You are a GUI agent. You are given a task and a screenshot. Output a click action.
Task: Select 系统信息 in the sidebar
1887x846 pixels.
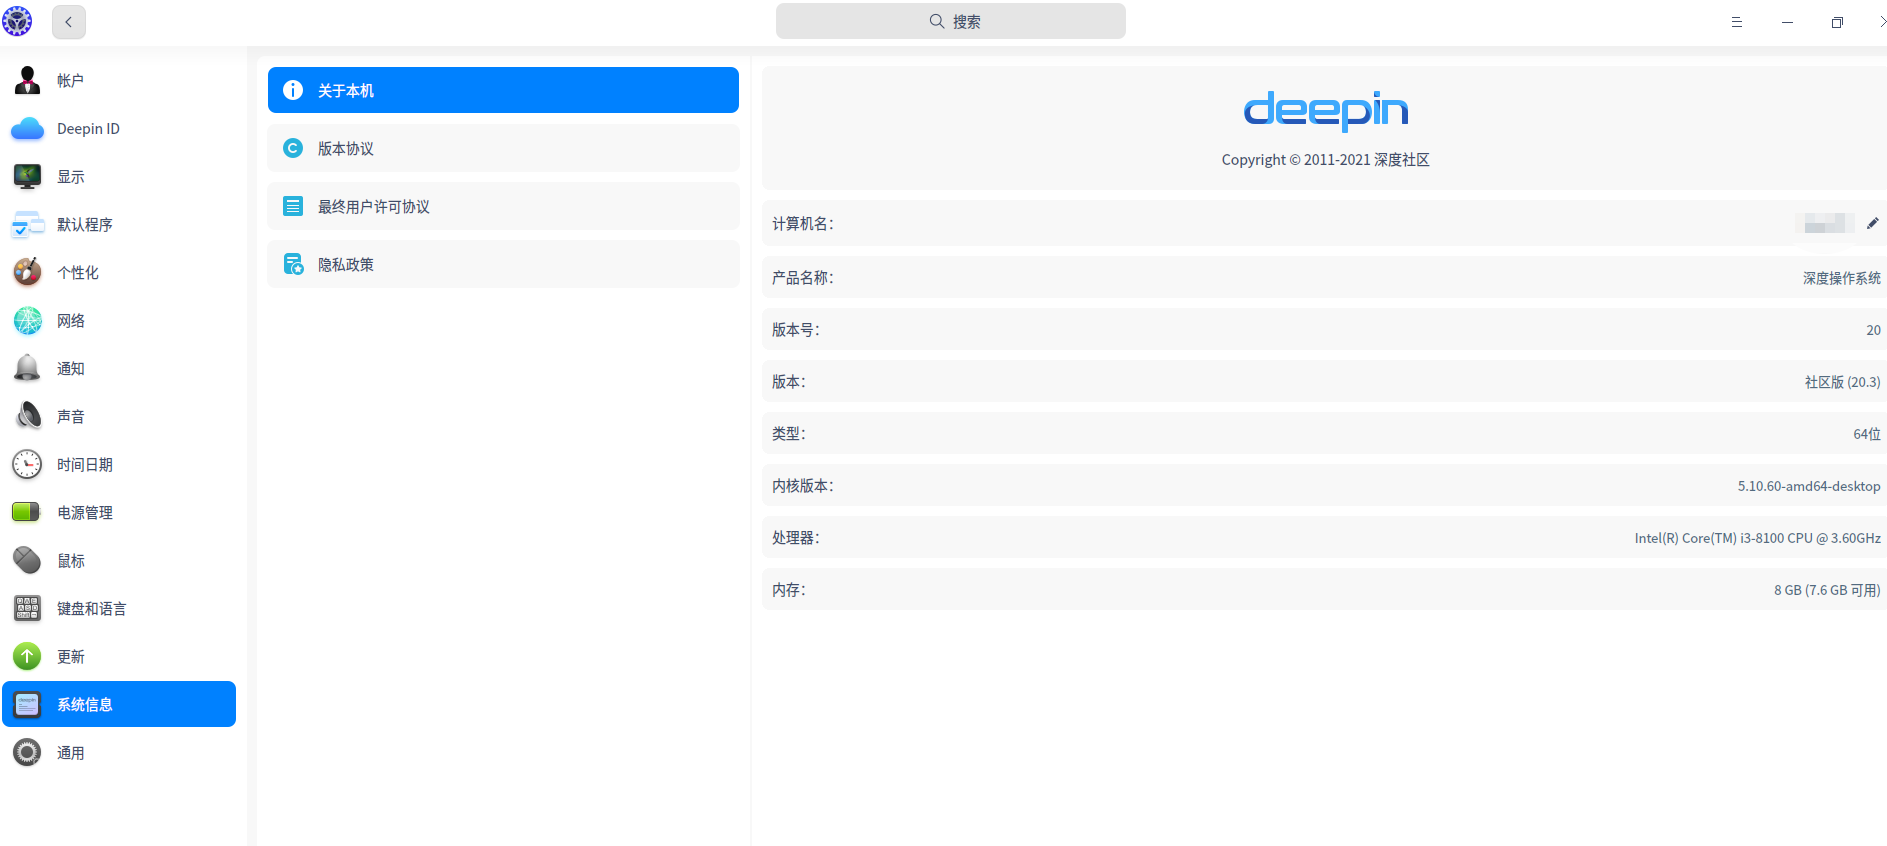(119, 704)
